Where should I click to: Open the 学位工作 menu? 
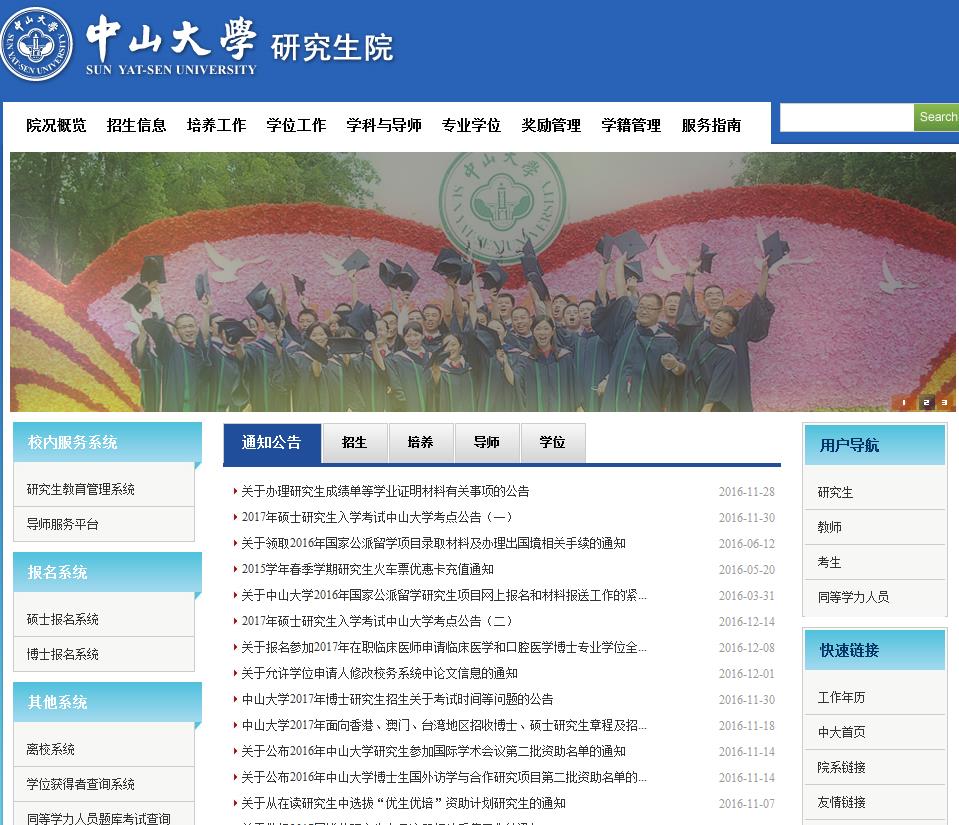tap(297, 125)
